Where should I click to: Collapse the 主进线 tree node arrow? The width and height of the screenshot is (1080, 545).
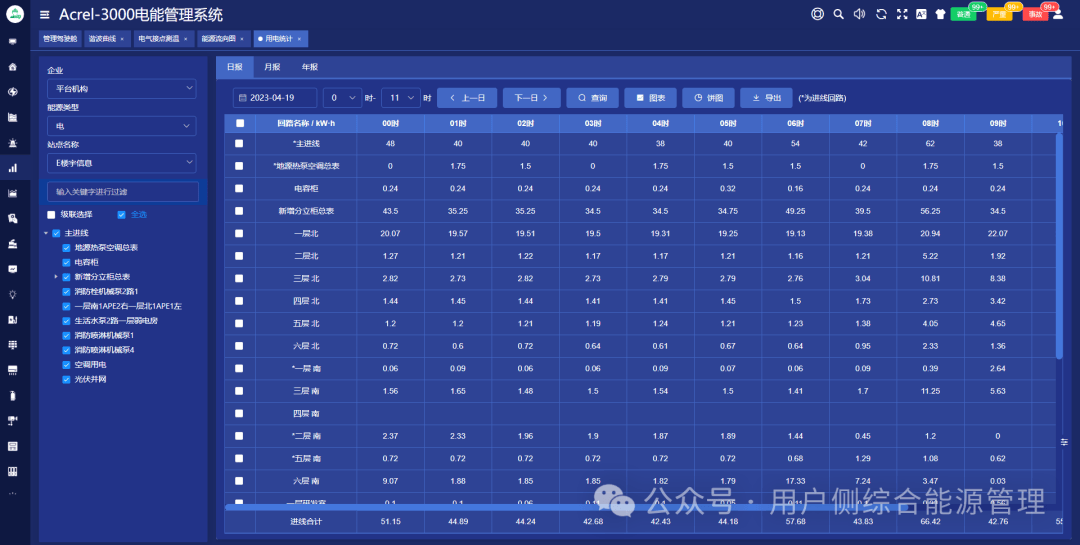coord(46,233)
